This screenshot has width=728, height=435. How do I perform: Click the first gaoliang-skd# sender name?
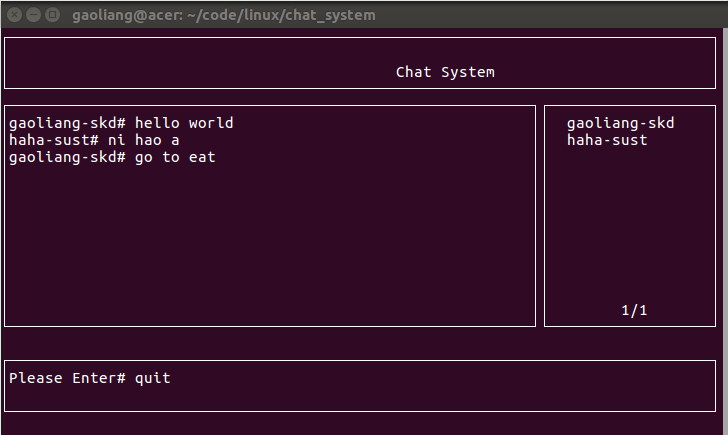click(67, 123)
